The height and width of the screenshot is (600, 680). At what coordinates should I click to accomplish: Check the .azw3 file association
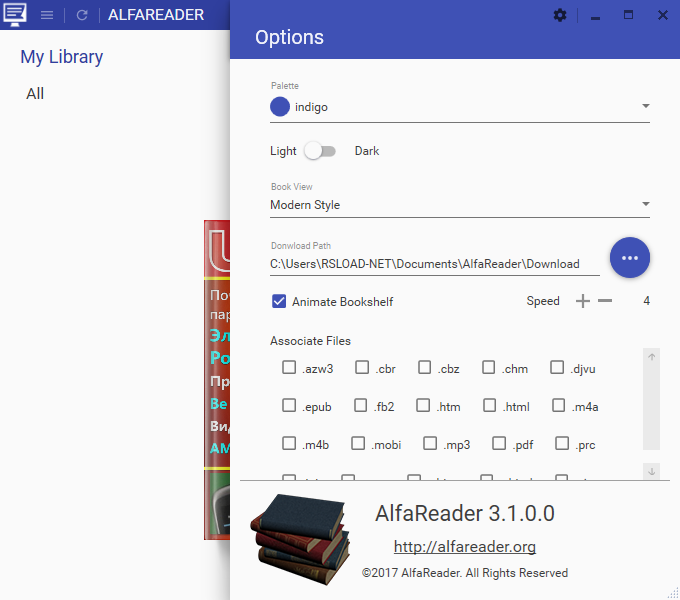point(289,367)
